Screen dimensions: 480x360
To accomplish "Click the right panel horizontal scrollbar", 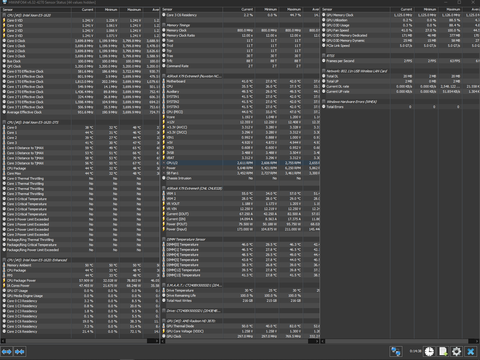I will pyautogui.click(x=400, y=341).
